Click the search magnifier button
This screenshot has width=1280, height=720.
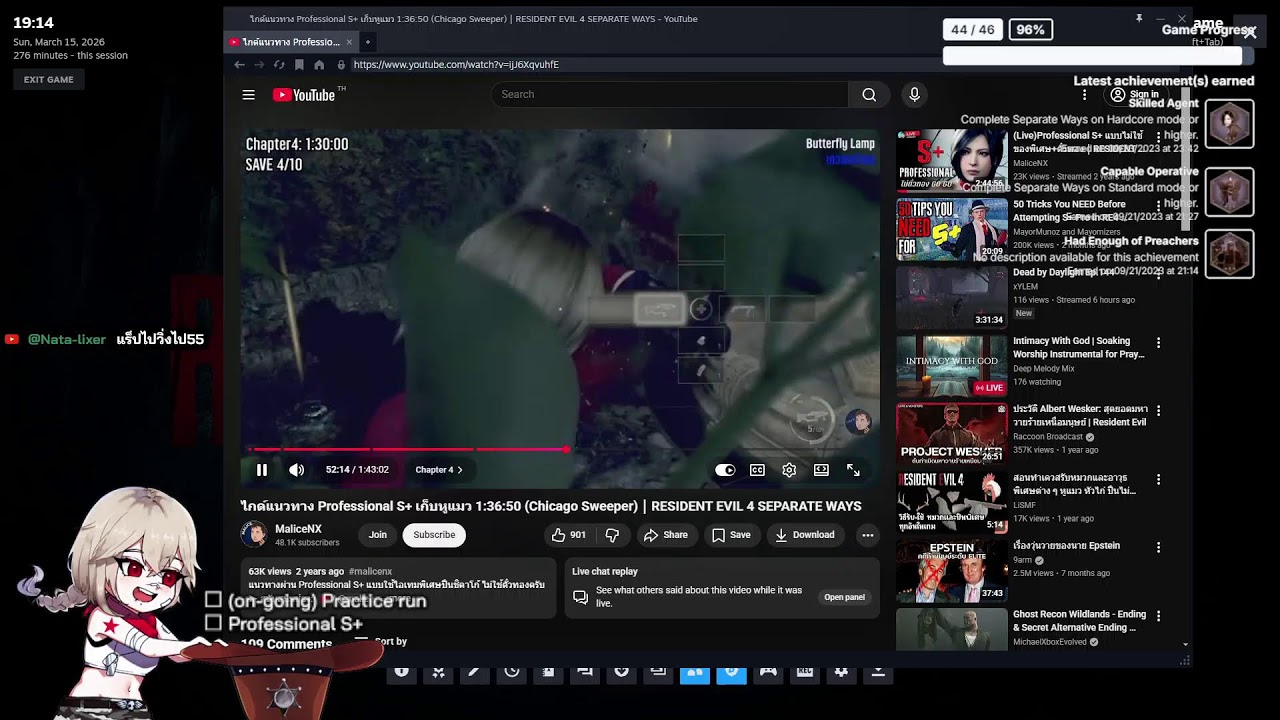(869, 94)
